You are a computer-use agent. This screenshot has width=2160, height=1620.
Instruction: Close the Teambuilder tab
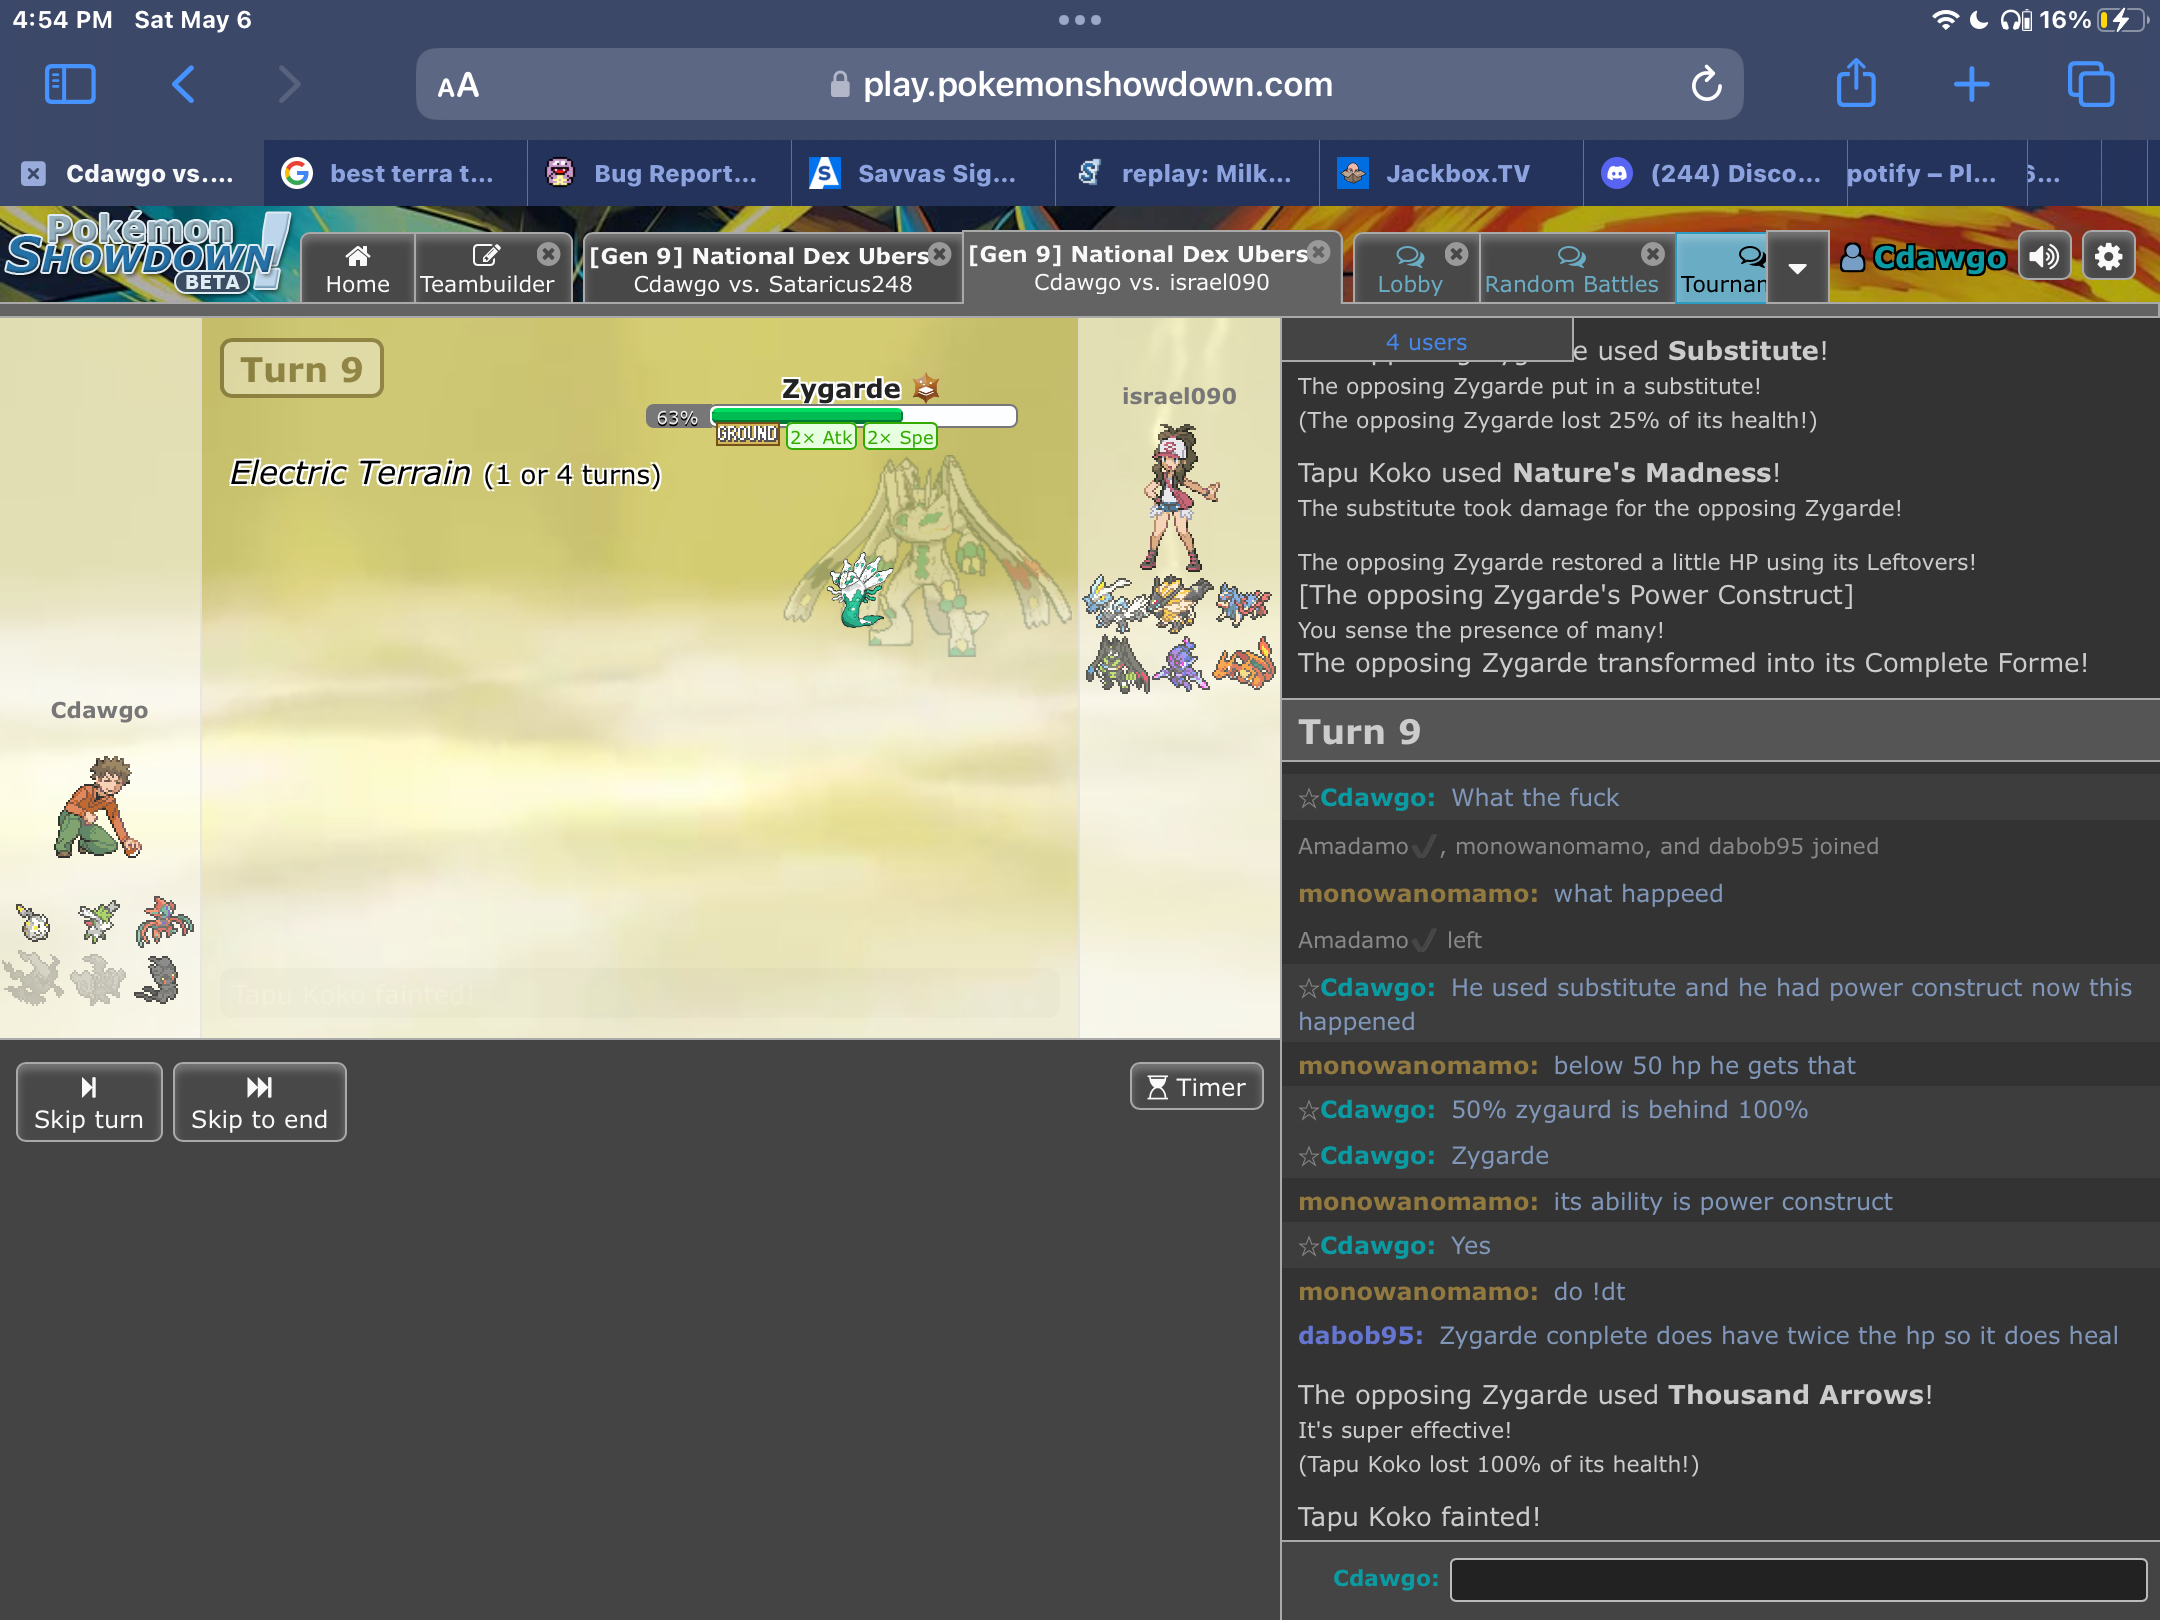coord(548,254)
